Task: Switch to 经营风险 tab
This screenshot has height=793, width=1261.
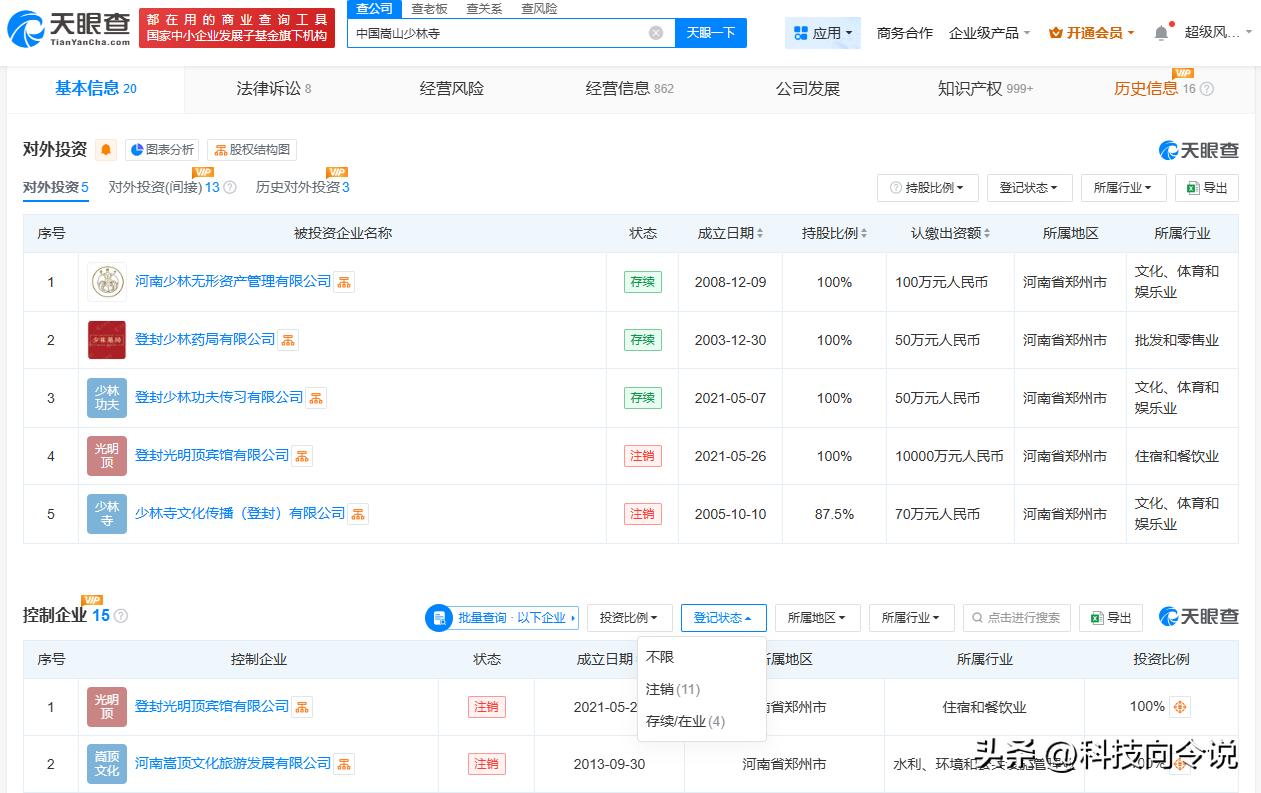Action: (x=451, y=89)
